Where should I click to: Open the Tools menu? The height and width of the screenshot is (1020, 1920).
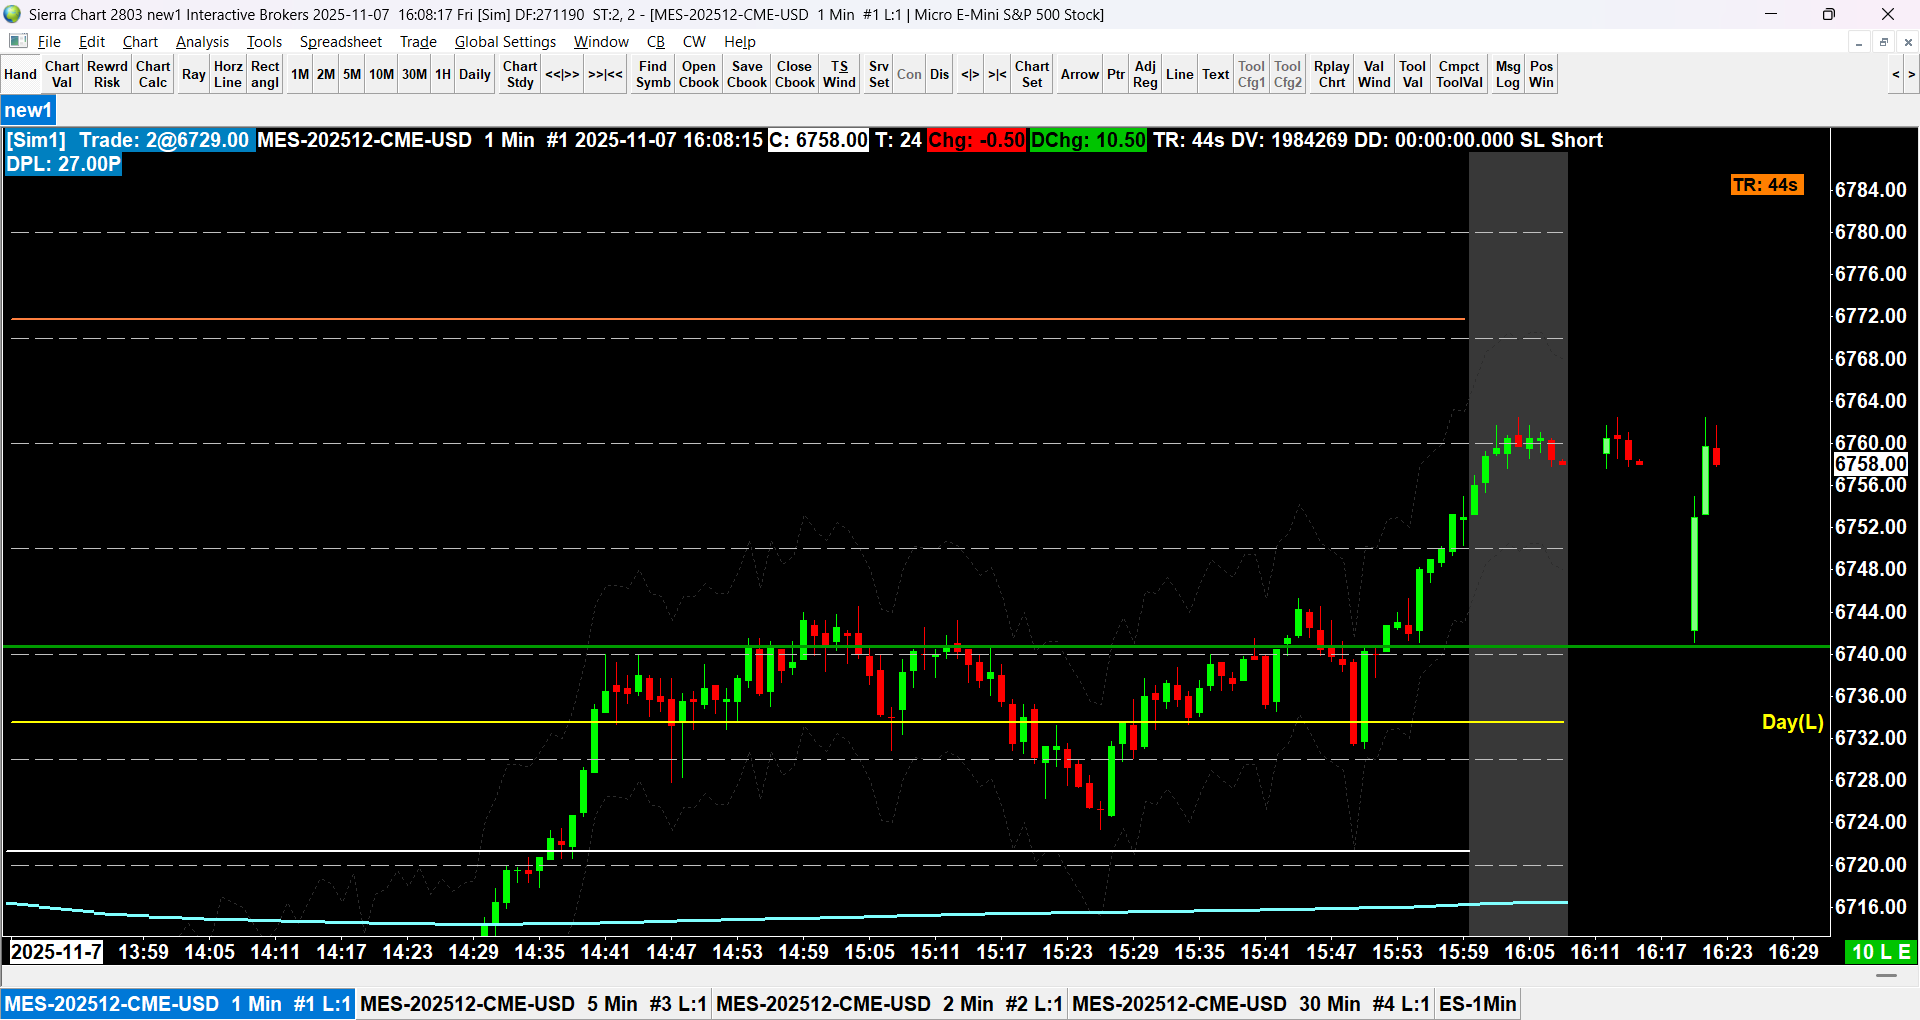(x=264, y=41)
